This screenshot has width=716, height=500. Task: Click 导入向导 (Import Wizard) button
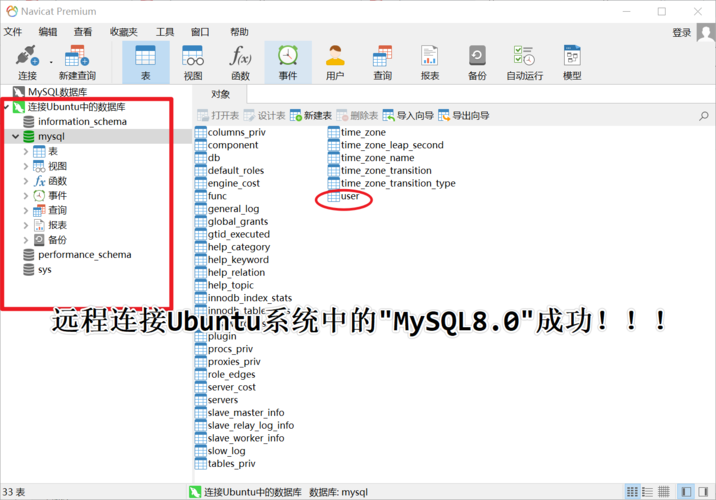click(408, 116)
